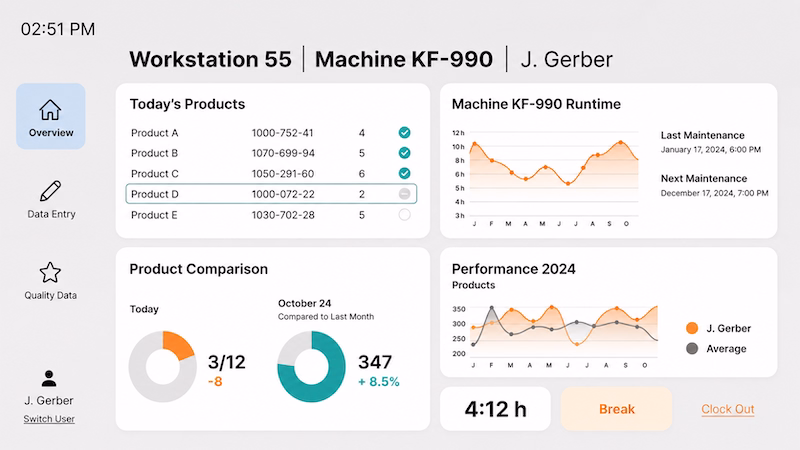The height and width of the screenshot is (450, 800).
Task: Click the J. Gerber name in header
Action: [x=566, y=59]
